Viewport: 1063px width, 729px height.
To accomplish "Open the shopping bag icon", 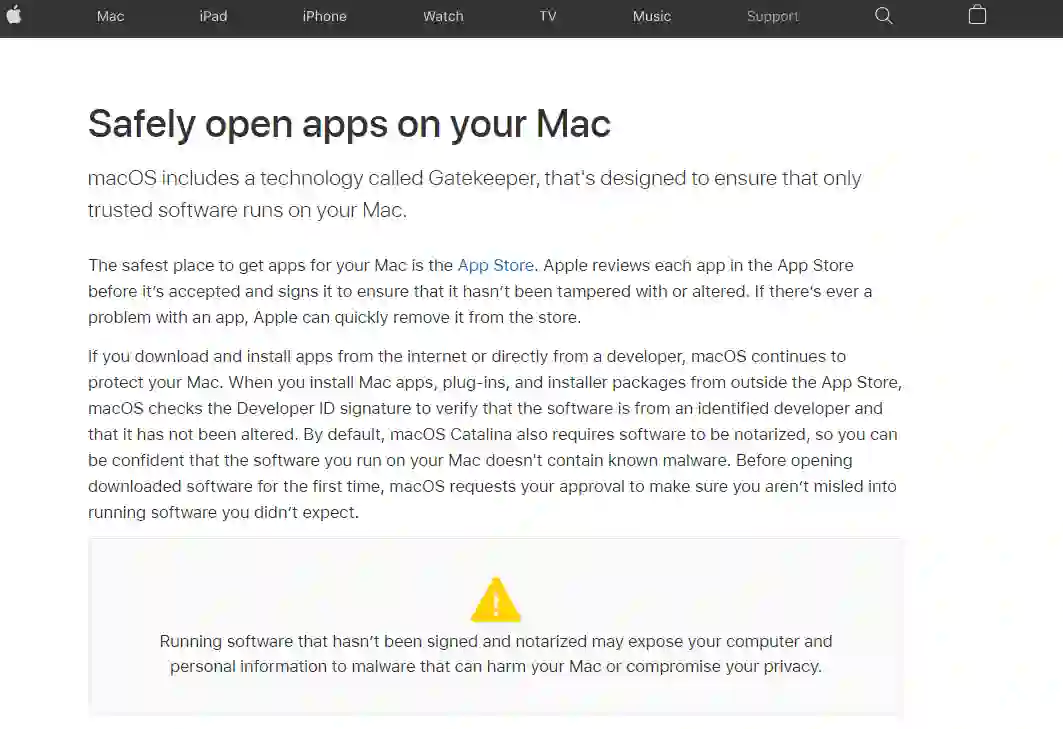I will coord(977,15).
